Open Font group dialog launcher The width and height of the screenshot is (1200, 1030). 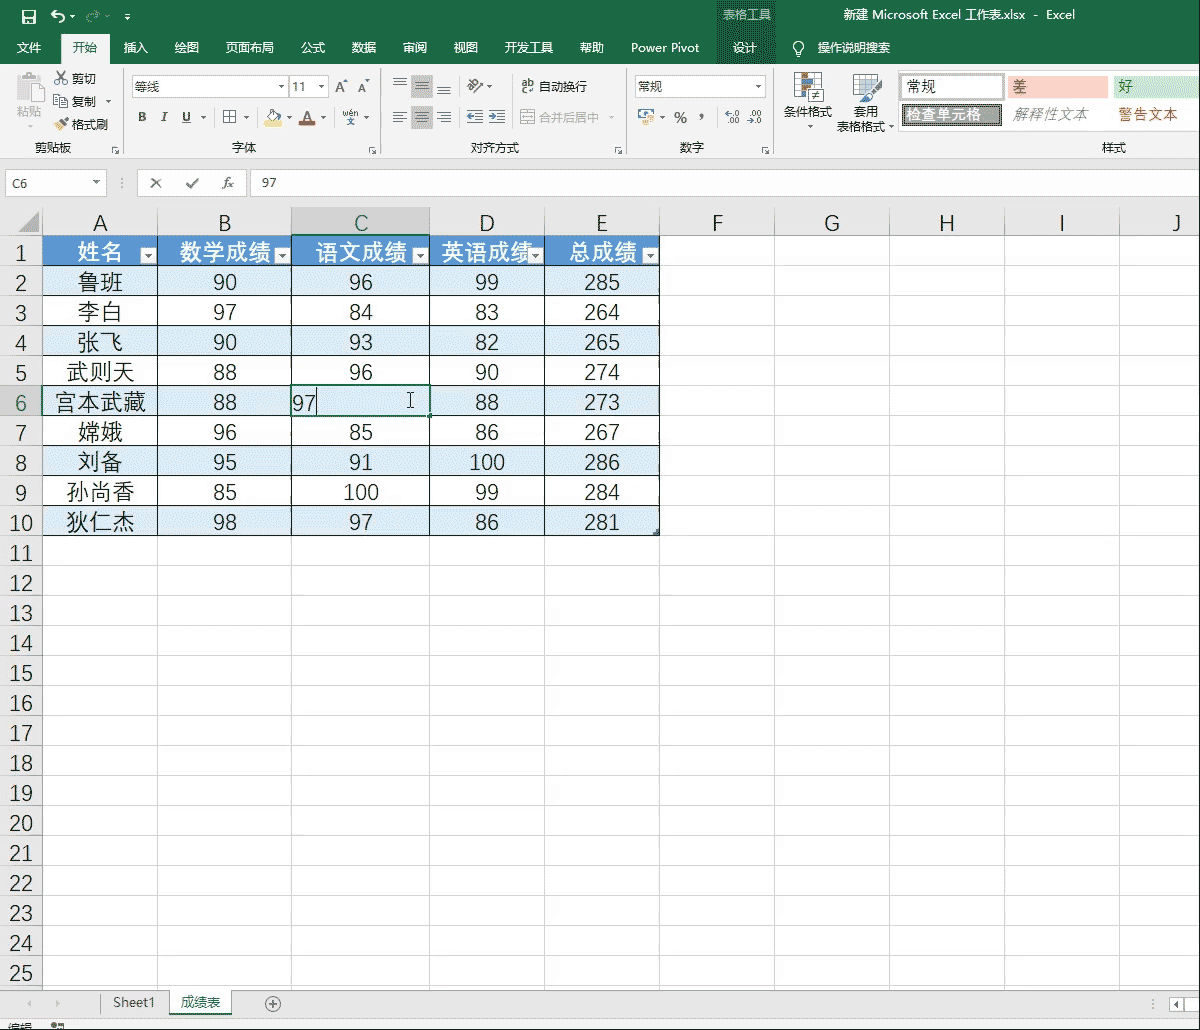(x=373, y=151)
